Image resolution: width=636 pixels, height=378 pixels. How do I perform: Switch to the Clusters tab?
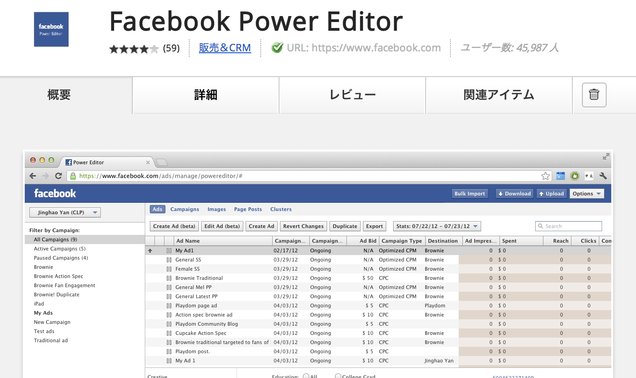(281, 209)
